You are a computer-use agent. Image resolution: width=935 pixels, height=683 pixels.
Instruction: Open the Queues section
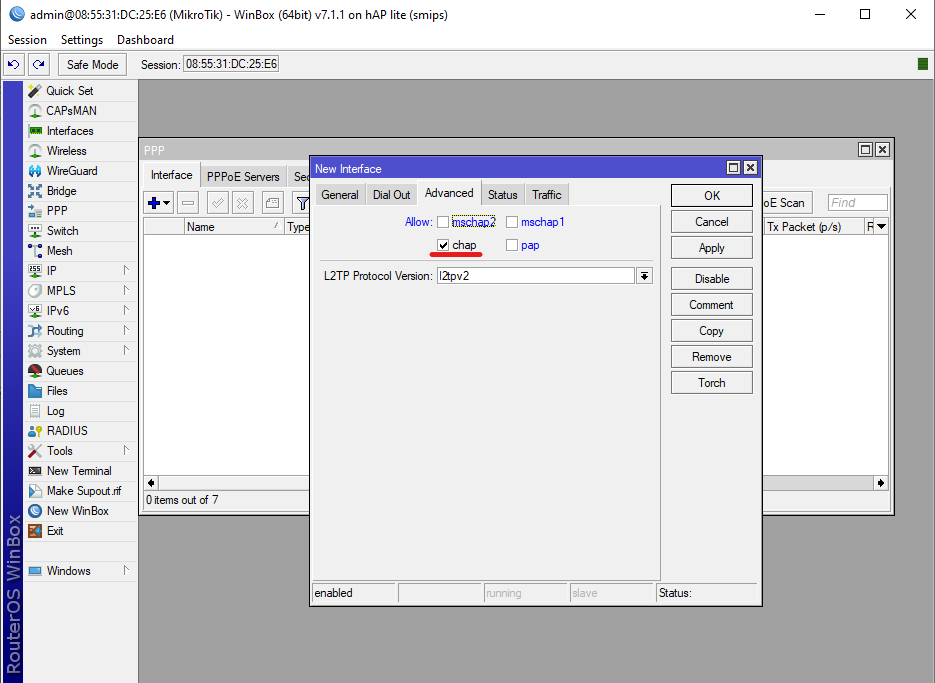pos(65,371)
